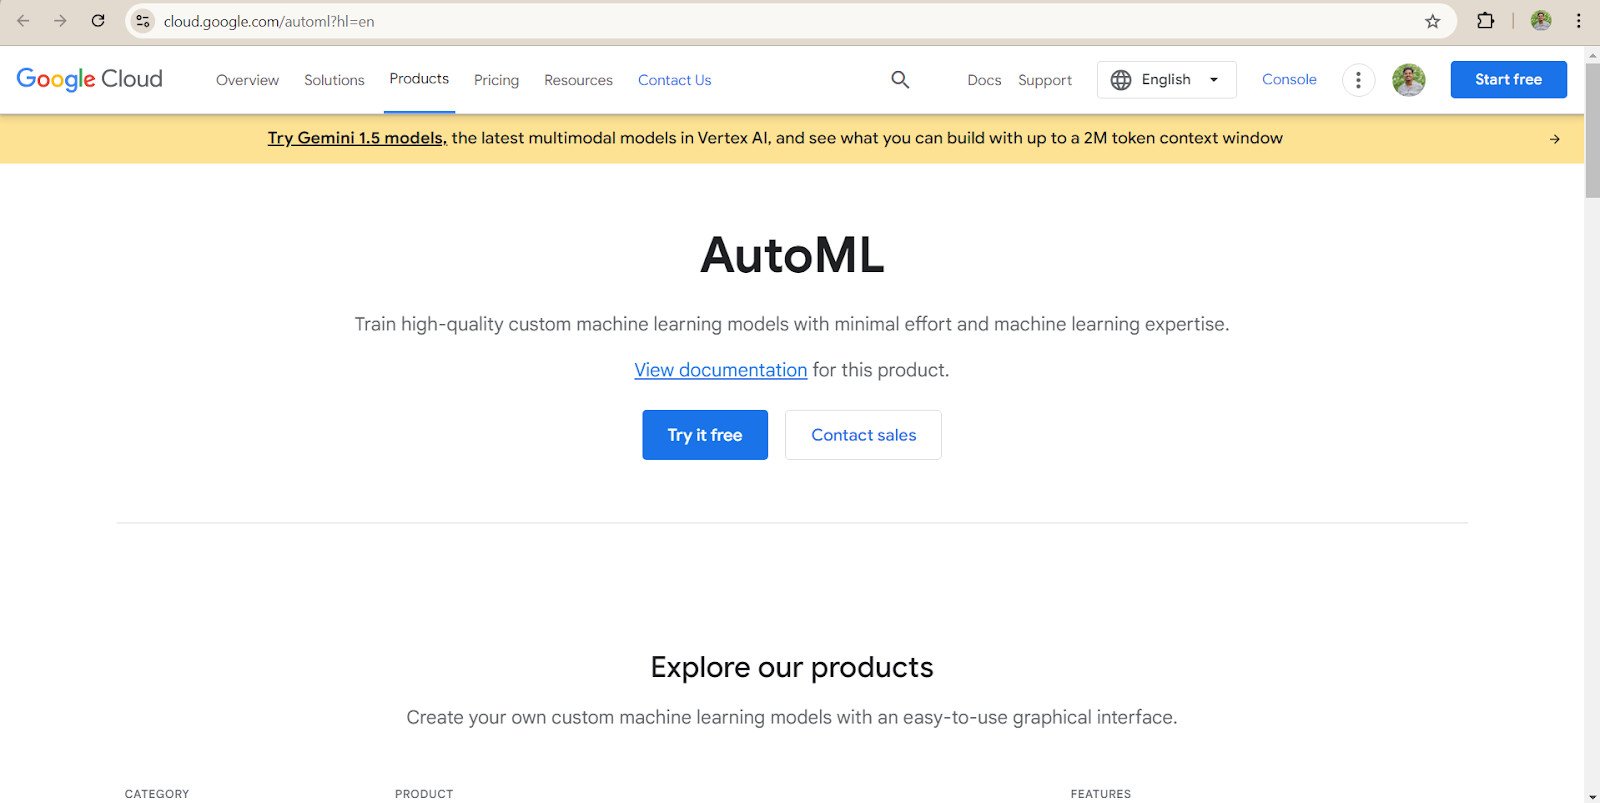
Task: Open the browser extensions puzzle icon
Action: pos(1485,21)
